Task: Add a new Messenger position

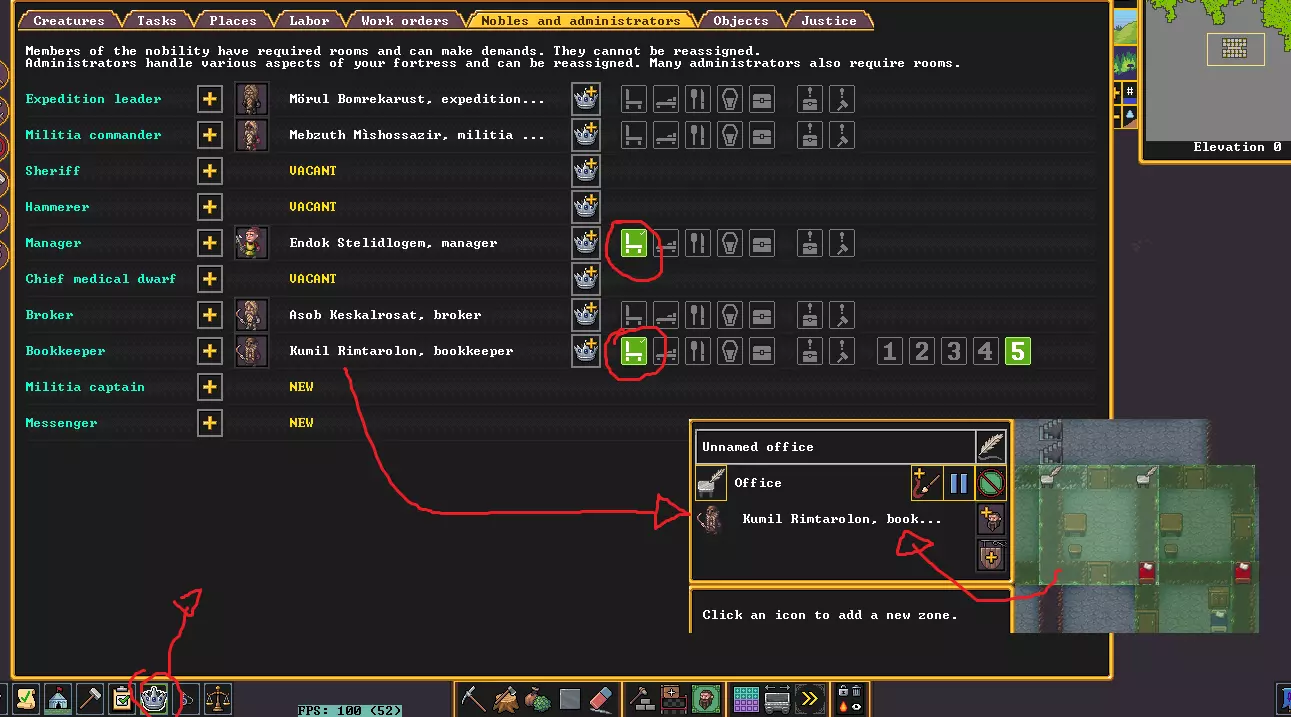Action: point(209,423)
